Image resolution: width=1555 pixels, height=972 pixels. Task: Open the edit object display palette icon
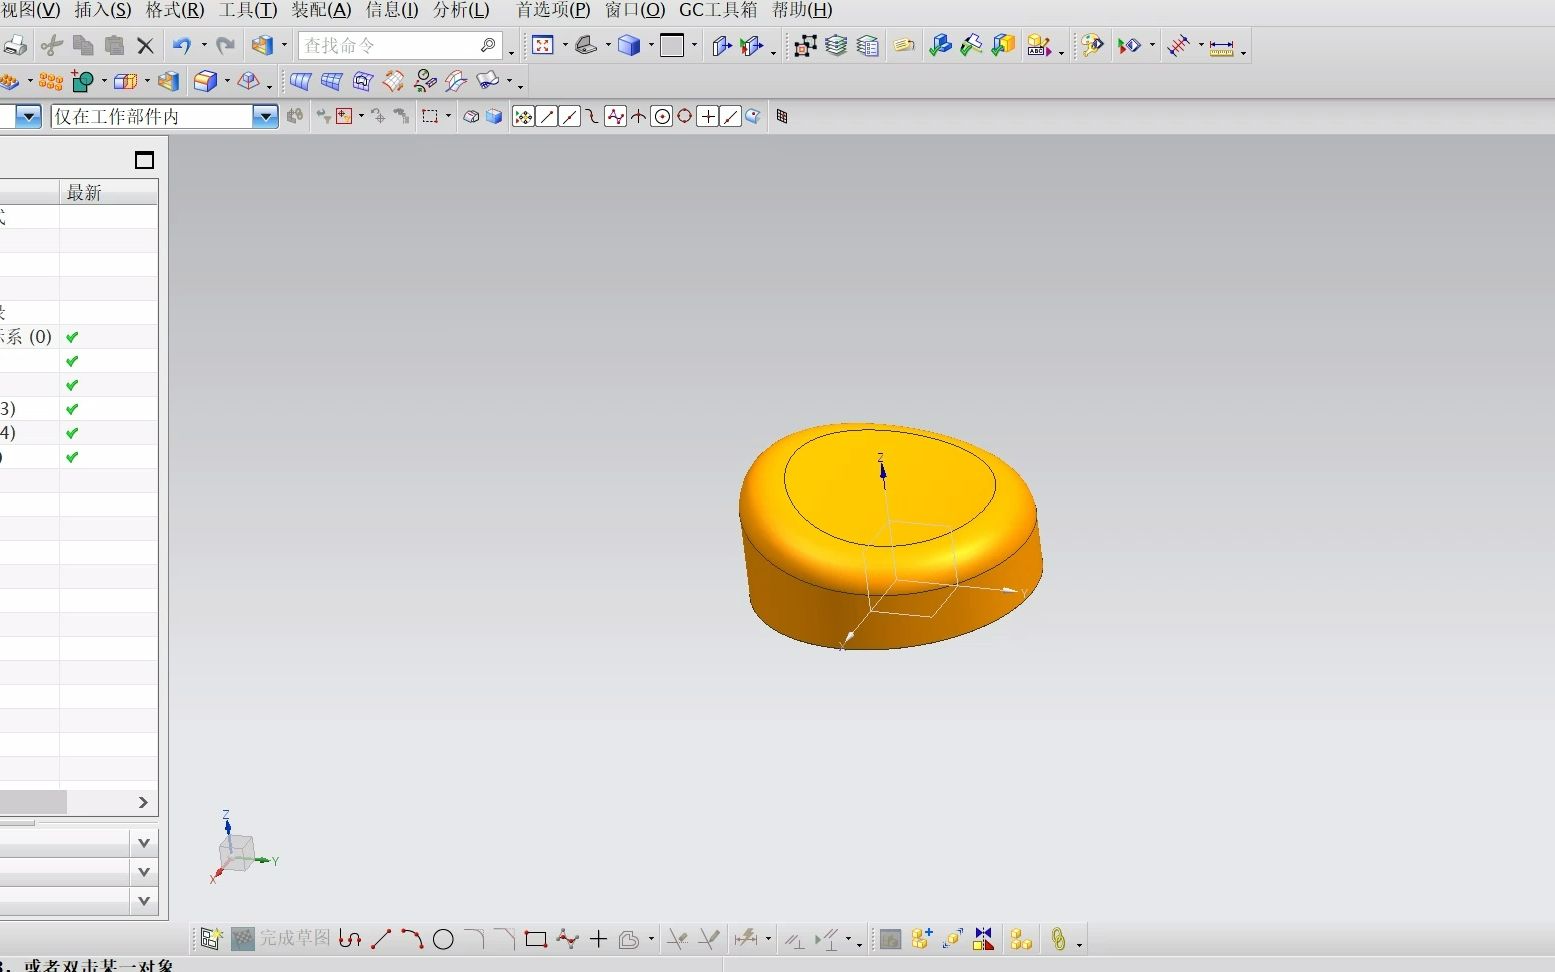tap(1092, 45)
